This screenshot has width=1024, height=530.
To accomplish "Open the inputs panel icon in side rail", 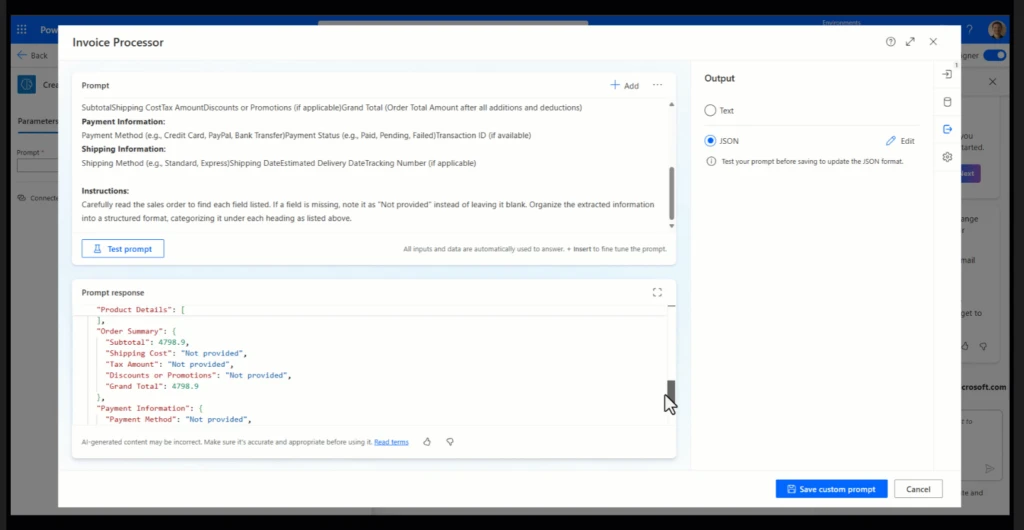I will pyautogui.click(x=947, y=74).
